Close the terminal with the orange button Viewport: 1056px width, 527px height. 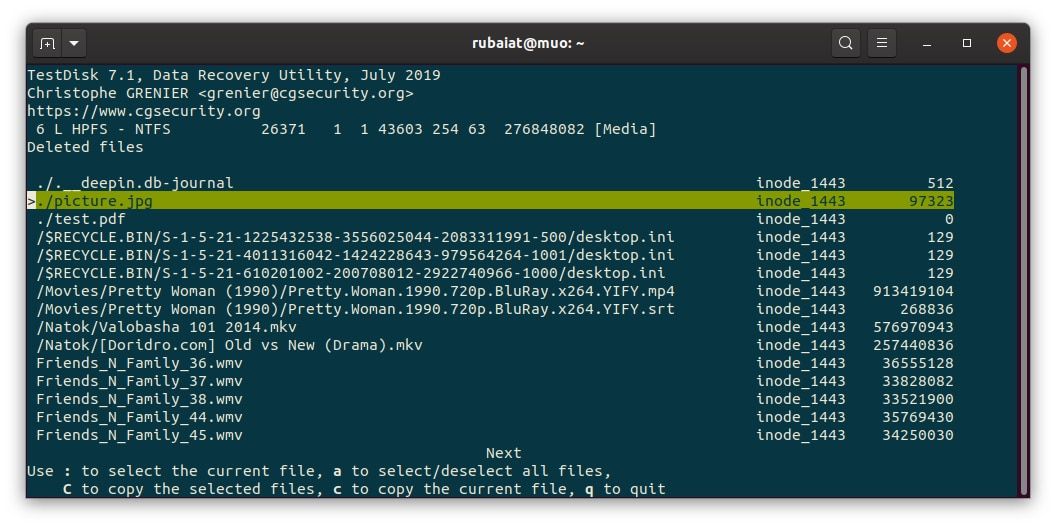coord(1007,43)
